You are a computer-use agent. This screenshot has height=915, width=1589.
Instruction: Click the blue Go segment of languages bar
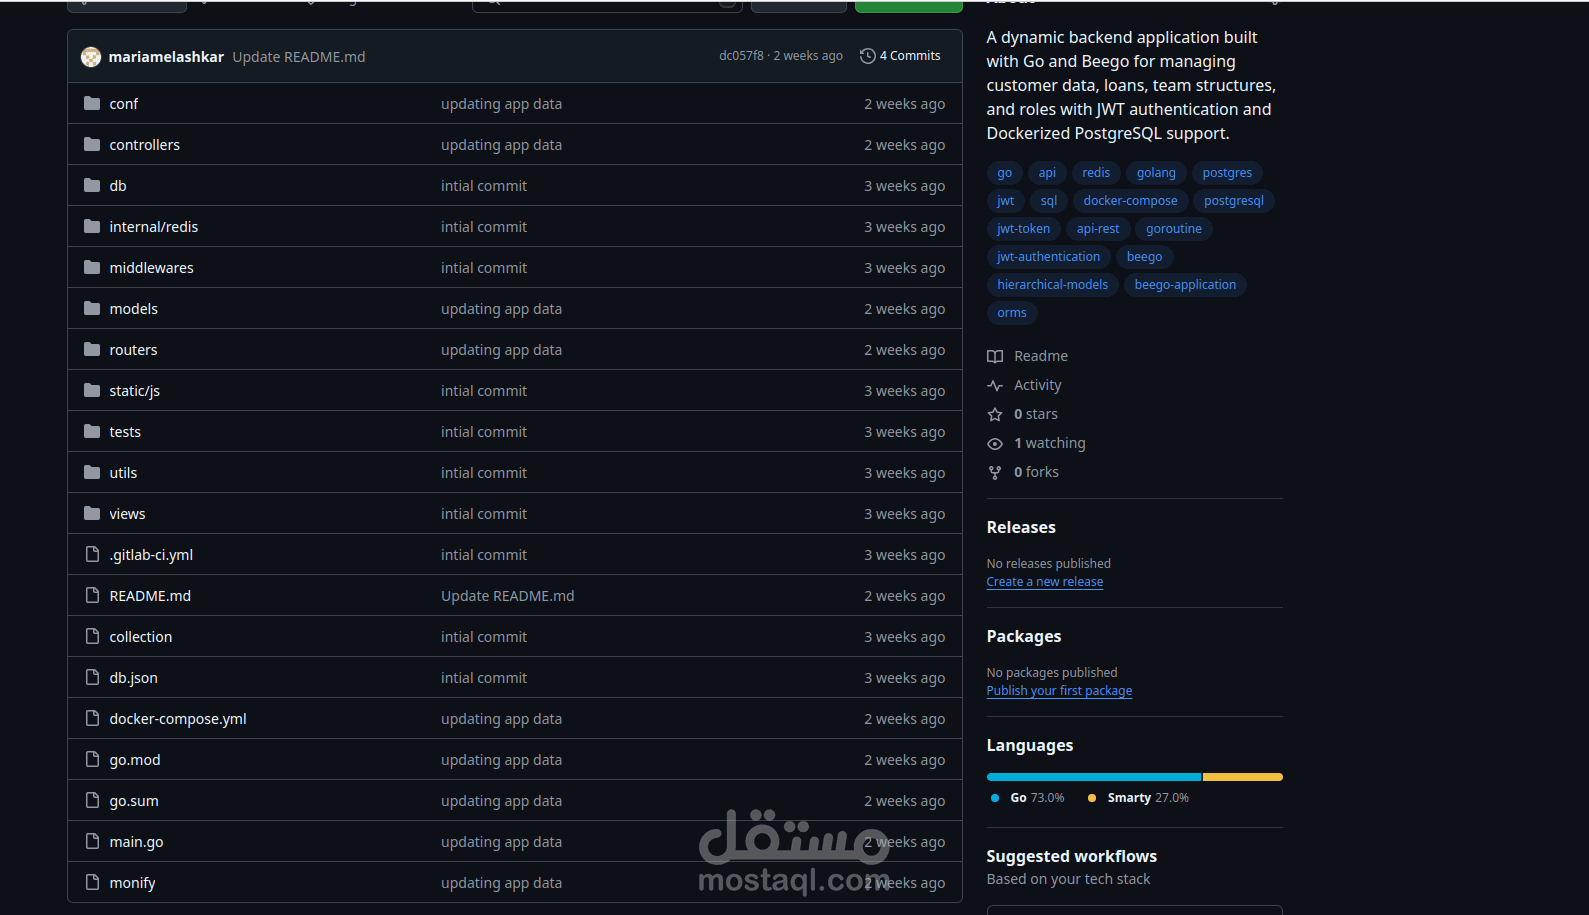(x=1094, y=777)
